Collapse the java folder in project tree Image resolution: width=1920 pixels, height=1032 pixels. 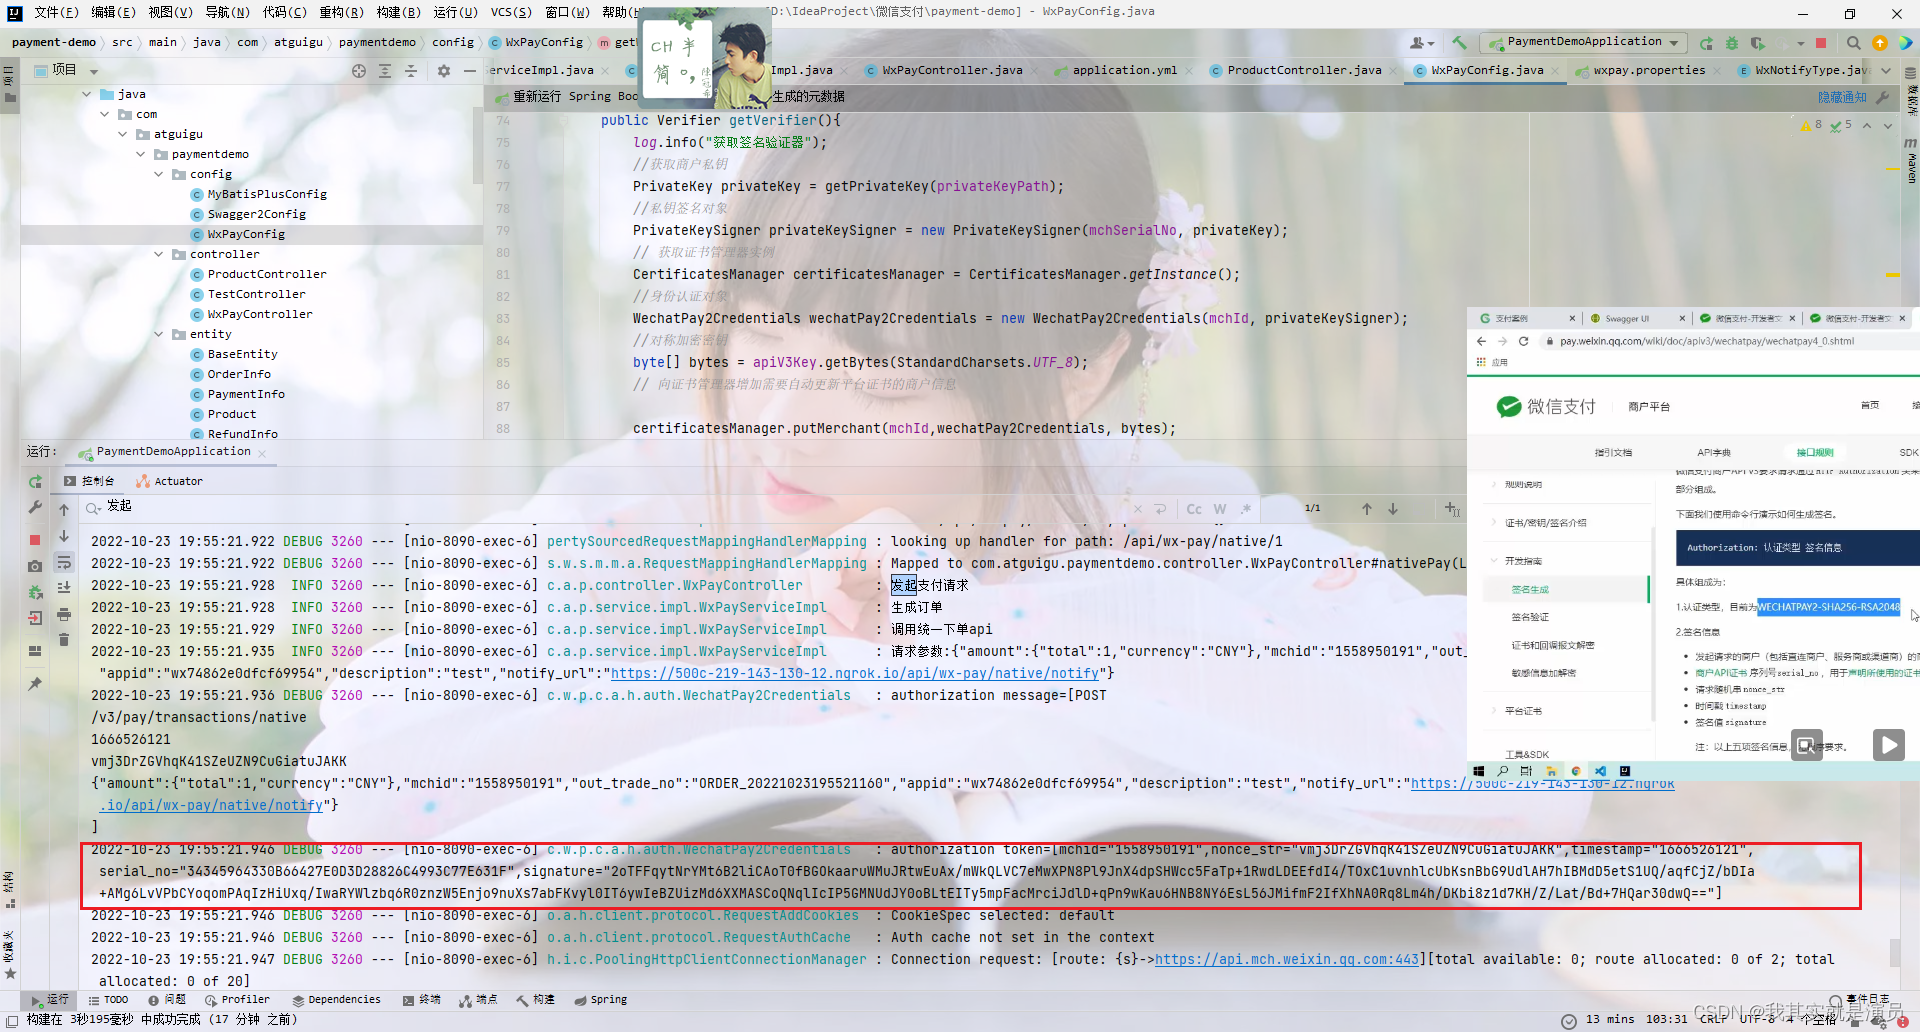pyautogui.click(x=87, y=94)
